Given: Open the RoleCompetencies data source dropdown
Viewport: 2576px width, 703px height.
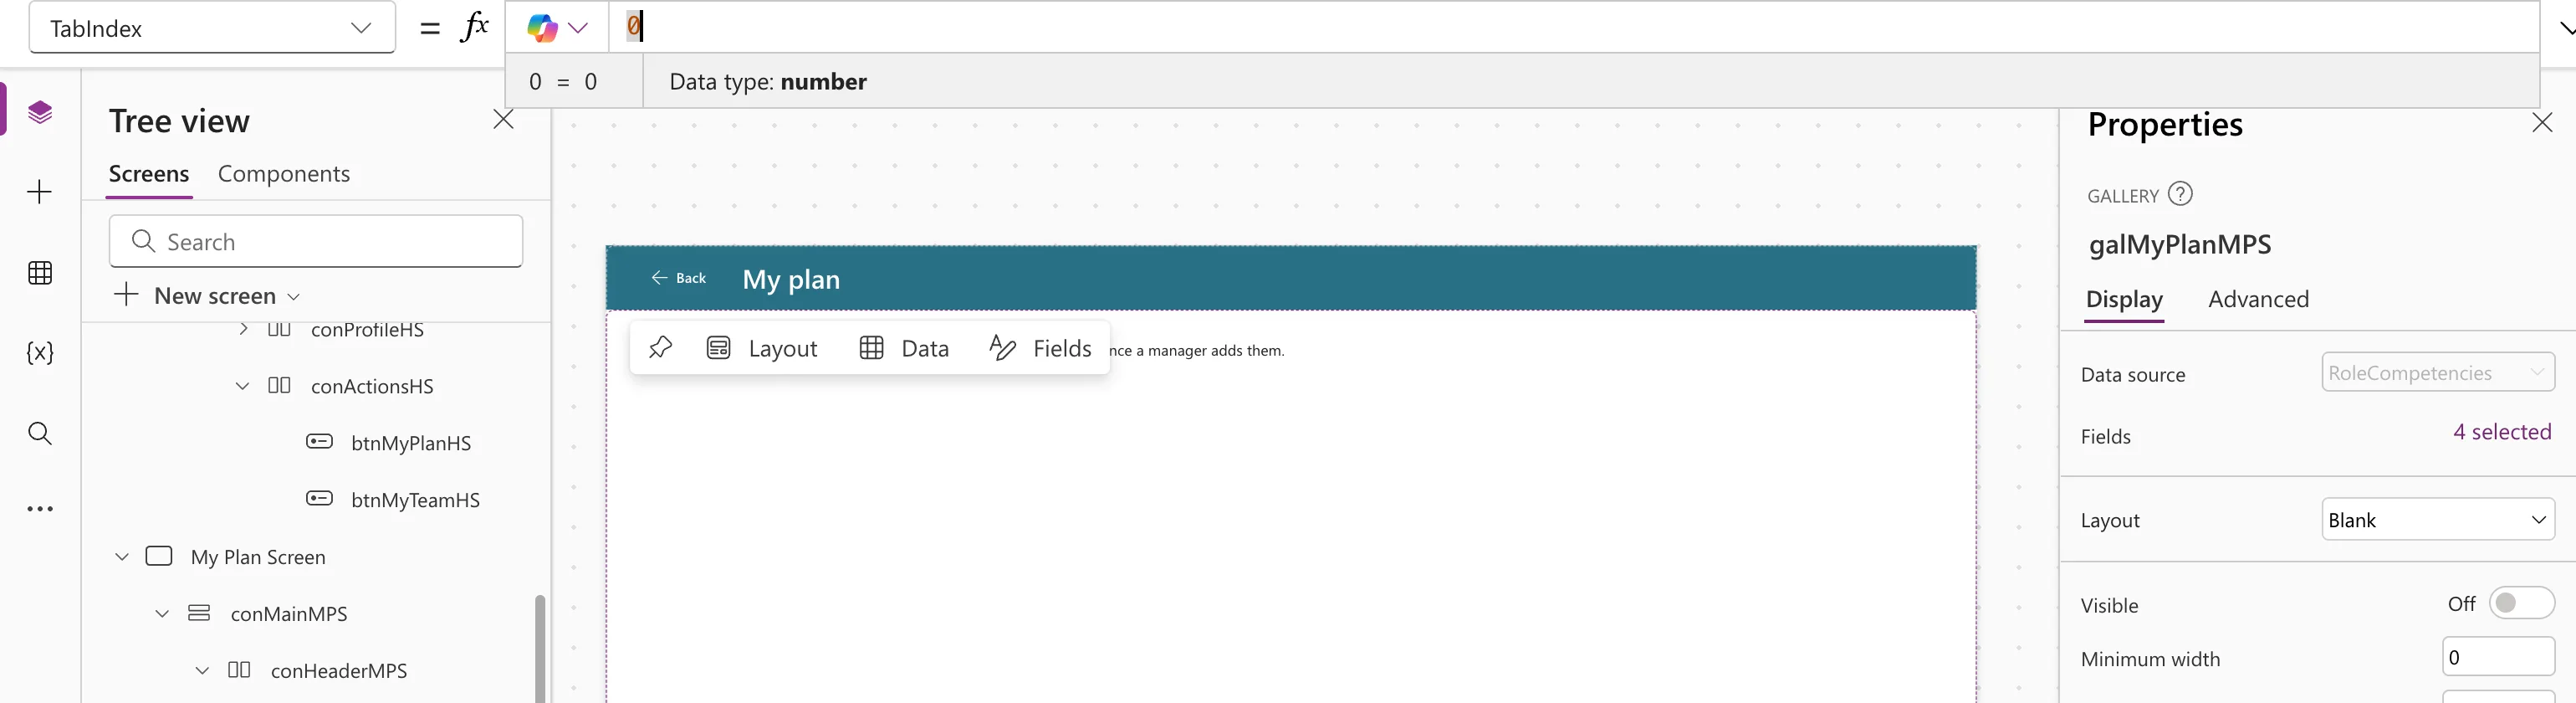Looking at the screenshot, I should pos(2437,372).
